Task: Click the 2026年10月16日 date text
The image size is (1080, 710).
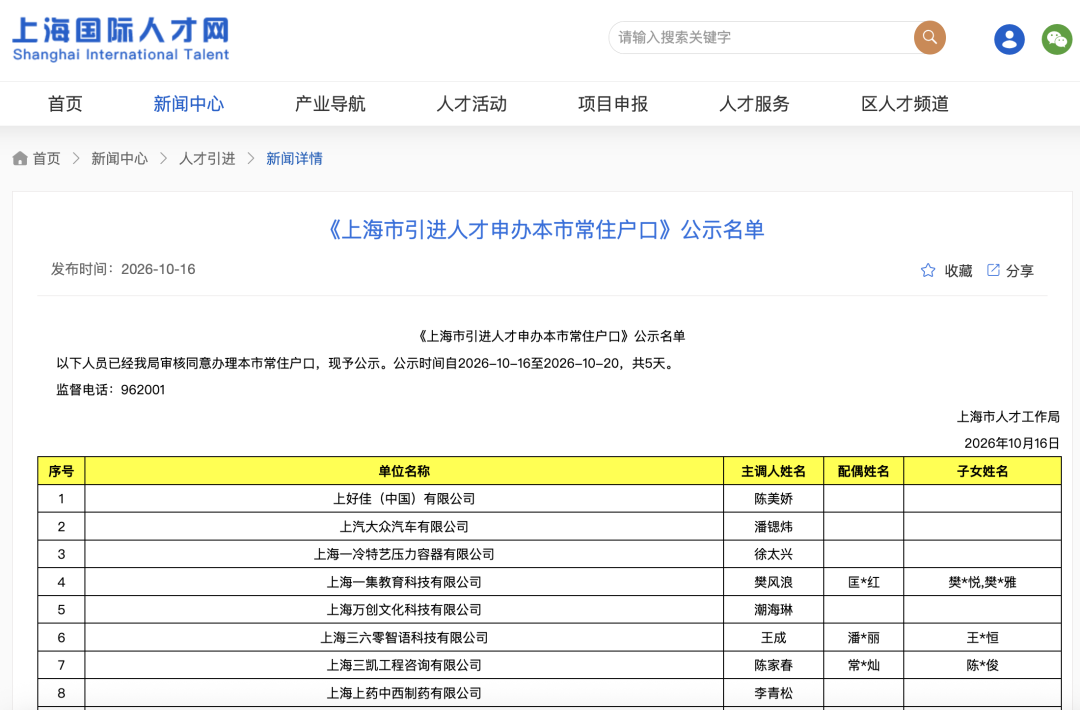Action: click(x=1011, y=443)
